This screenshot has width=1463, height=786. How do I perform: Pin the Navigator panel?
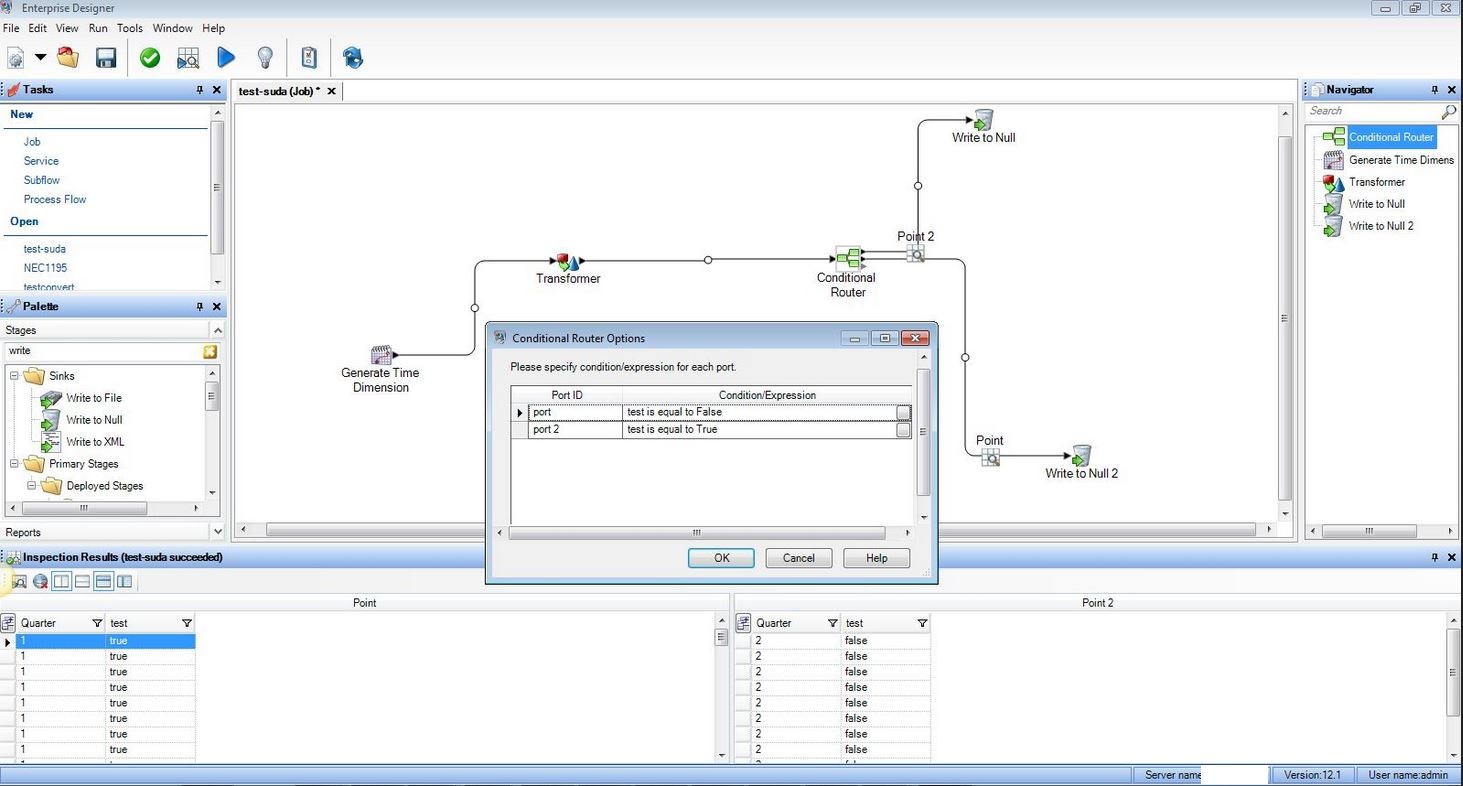[x=1435, y=90]
